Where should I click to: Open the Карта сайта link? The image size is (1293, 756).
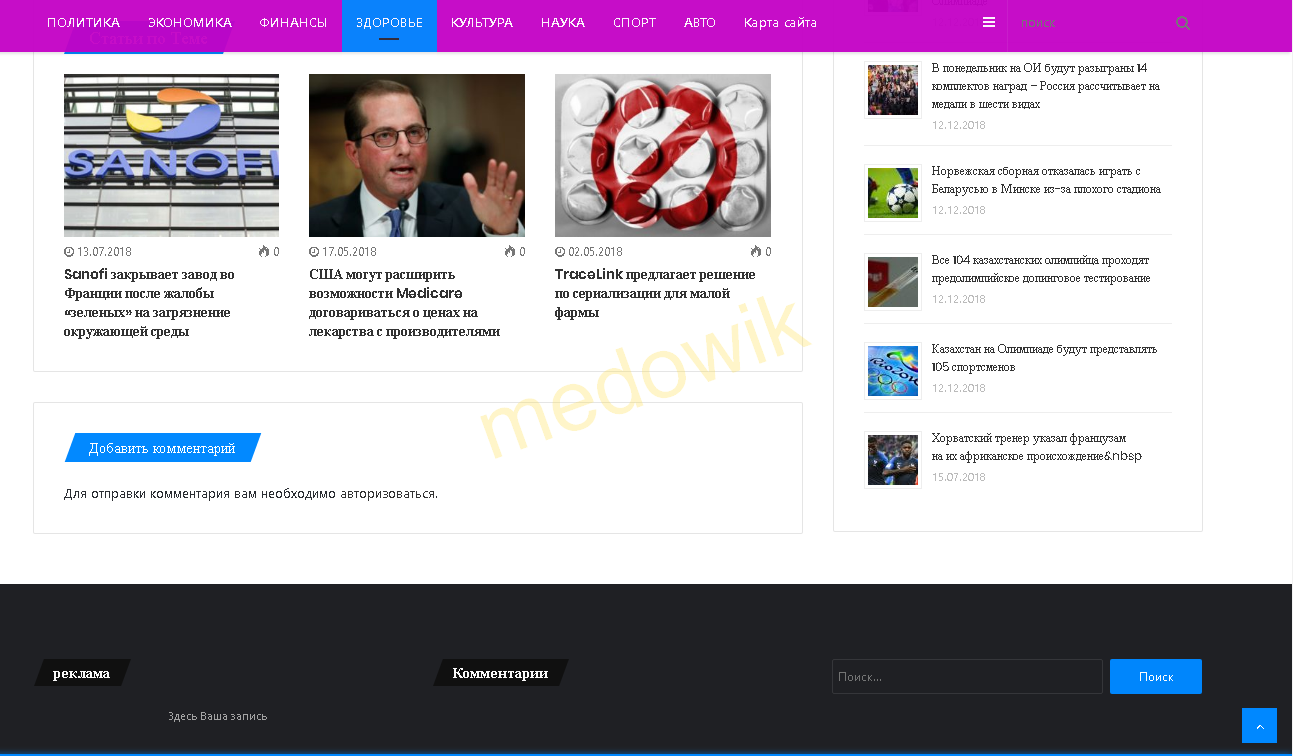coord(780,22)
